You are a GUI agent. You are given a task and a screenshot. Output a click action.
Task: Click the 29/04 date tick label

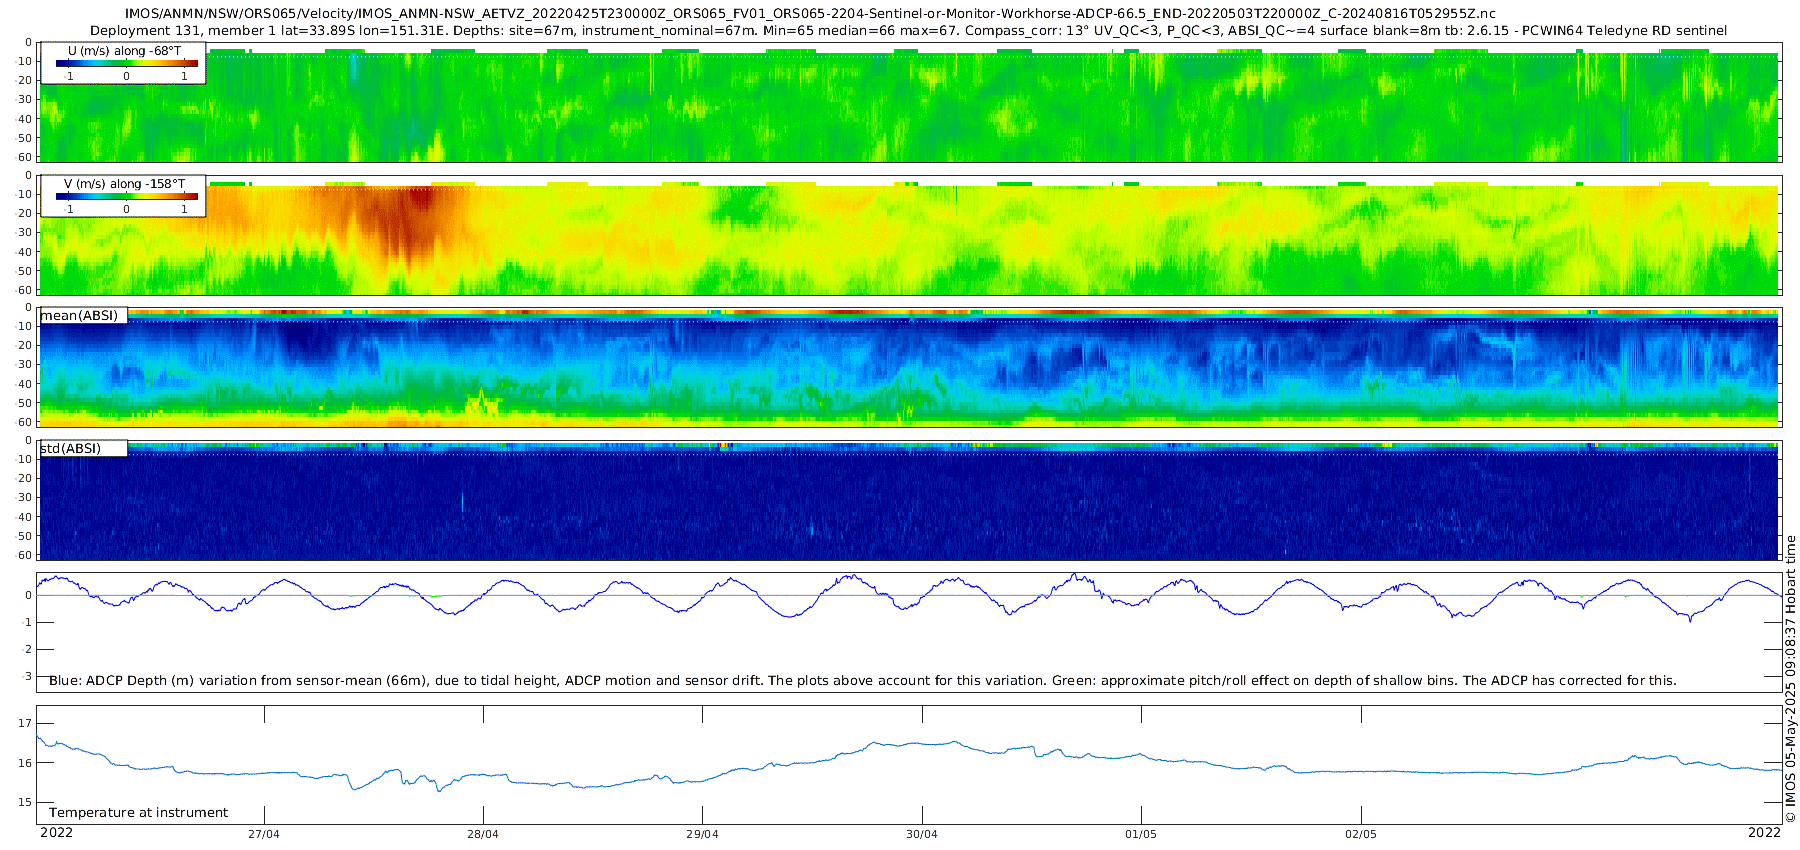(x=702, y=834)
